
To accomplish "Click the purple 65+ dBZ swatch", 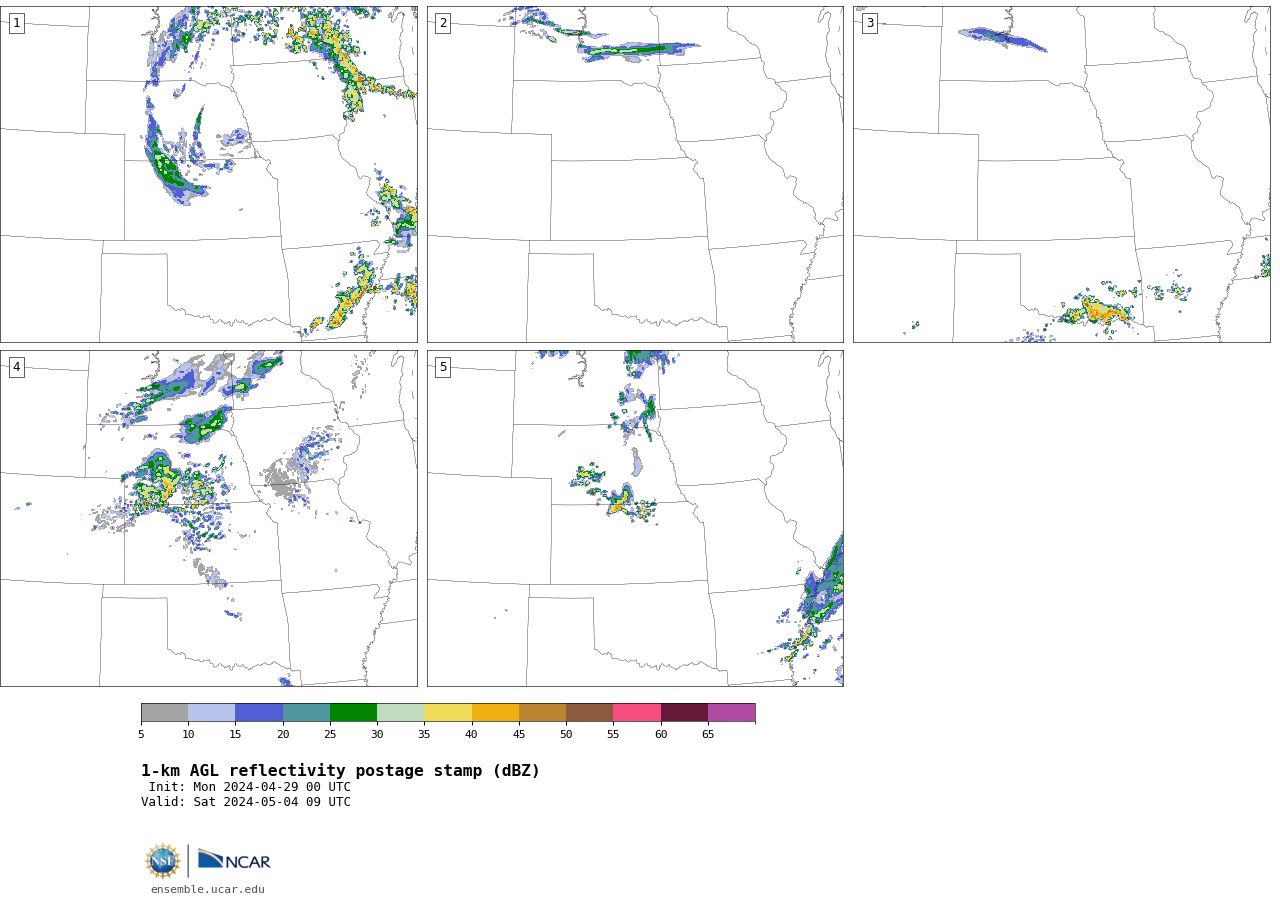I will click(x=731, y=713).
